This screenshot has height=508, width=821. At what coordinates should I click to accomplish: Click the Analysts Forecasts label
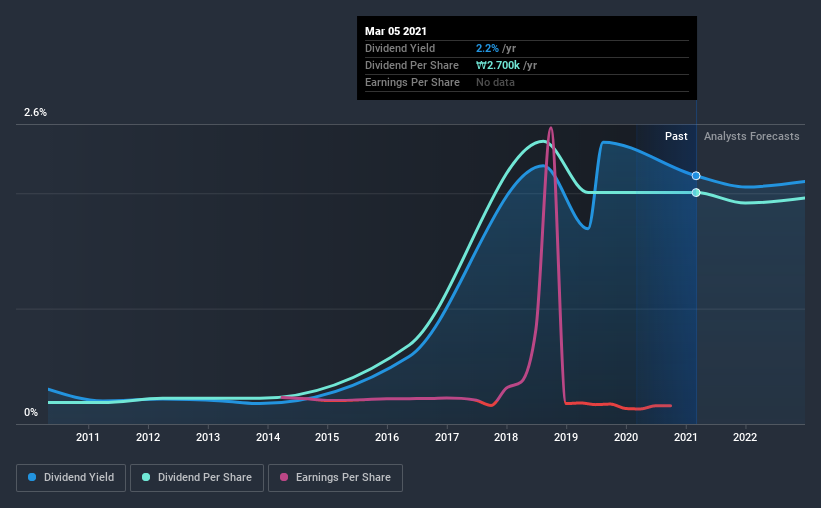click(751, 136)
